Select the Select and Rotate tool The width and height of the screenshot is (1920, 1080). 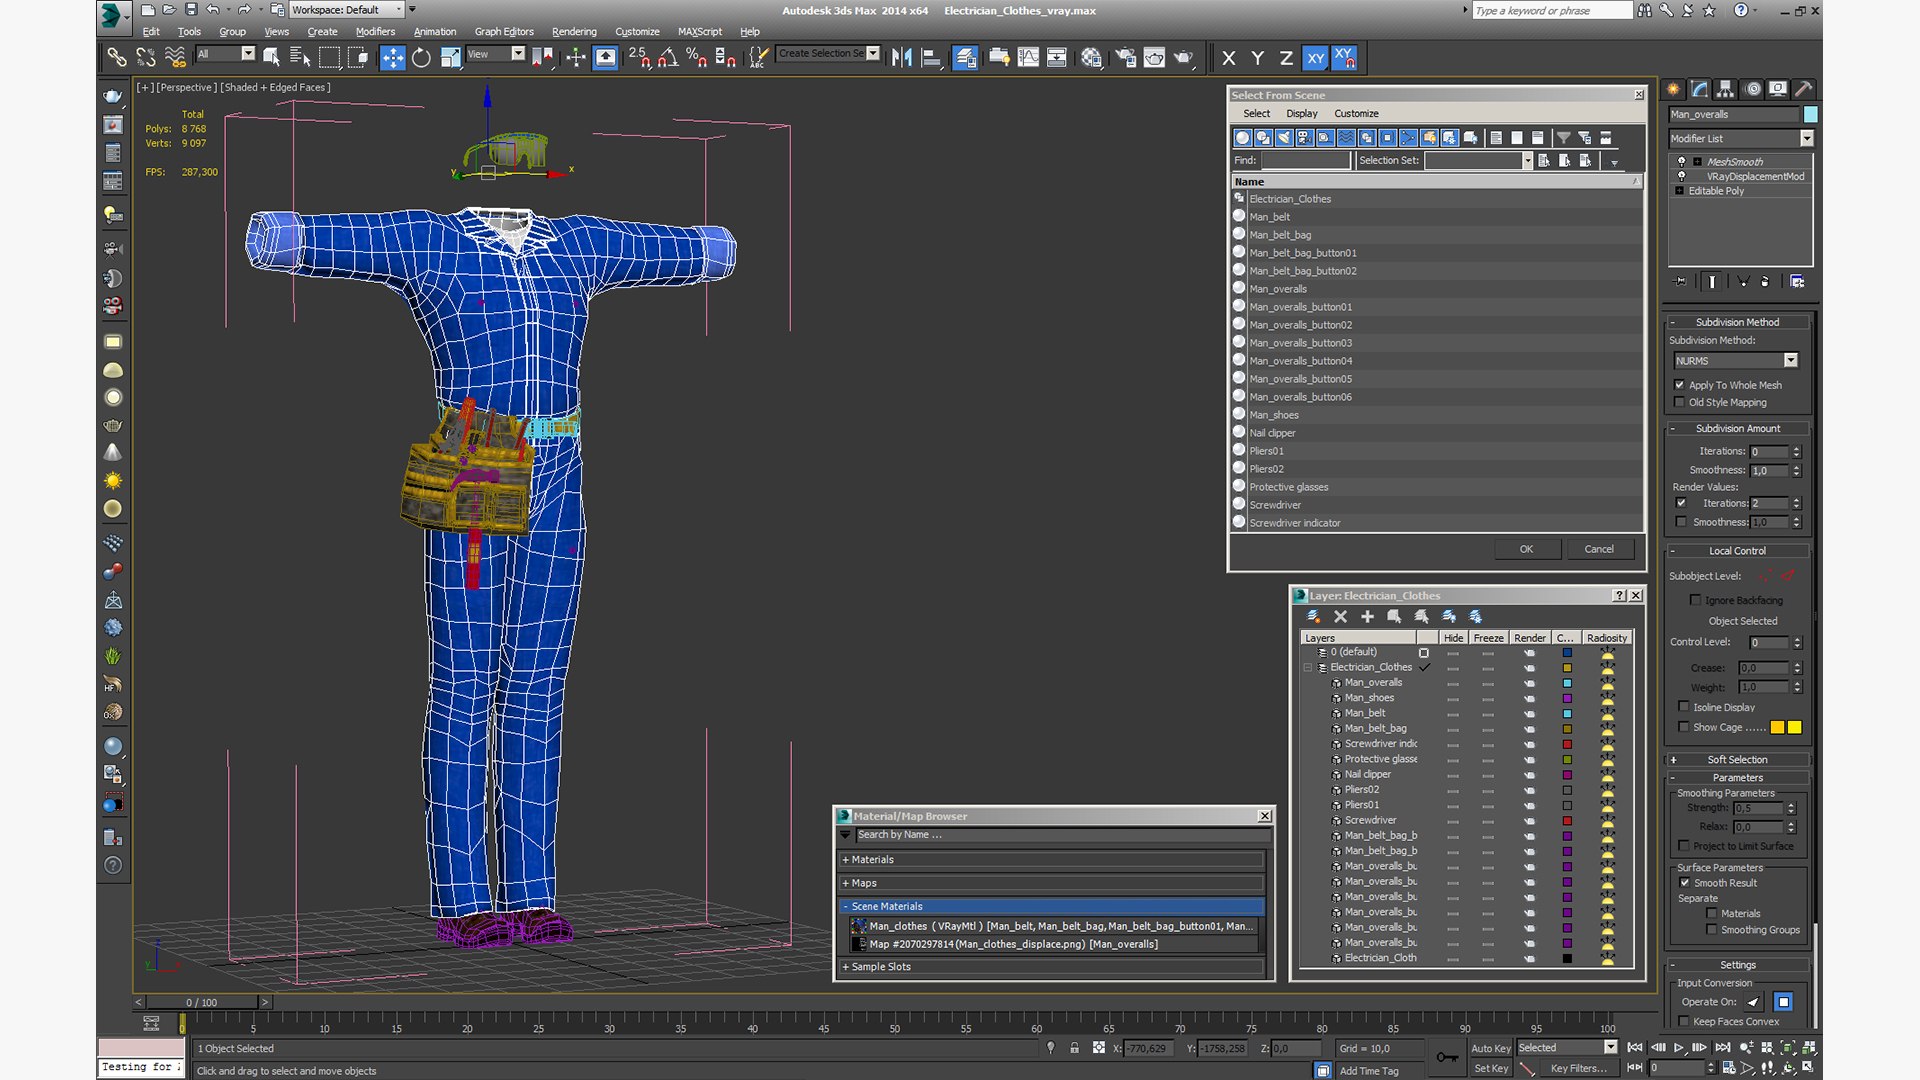[421, 58]
